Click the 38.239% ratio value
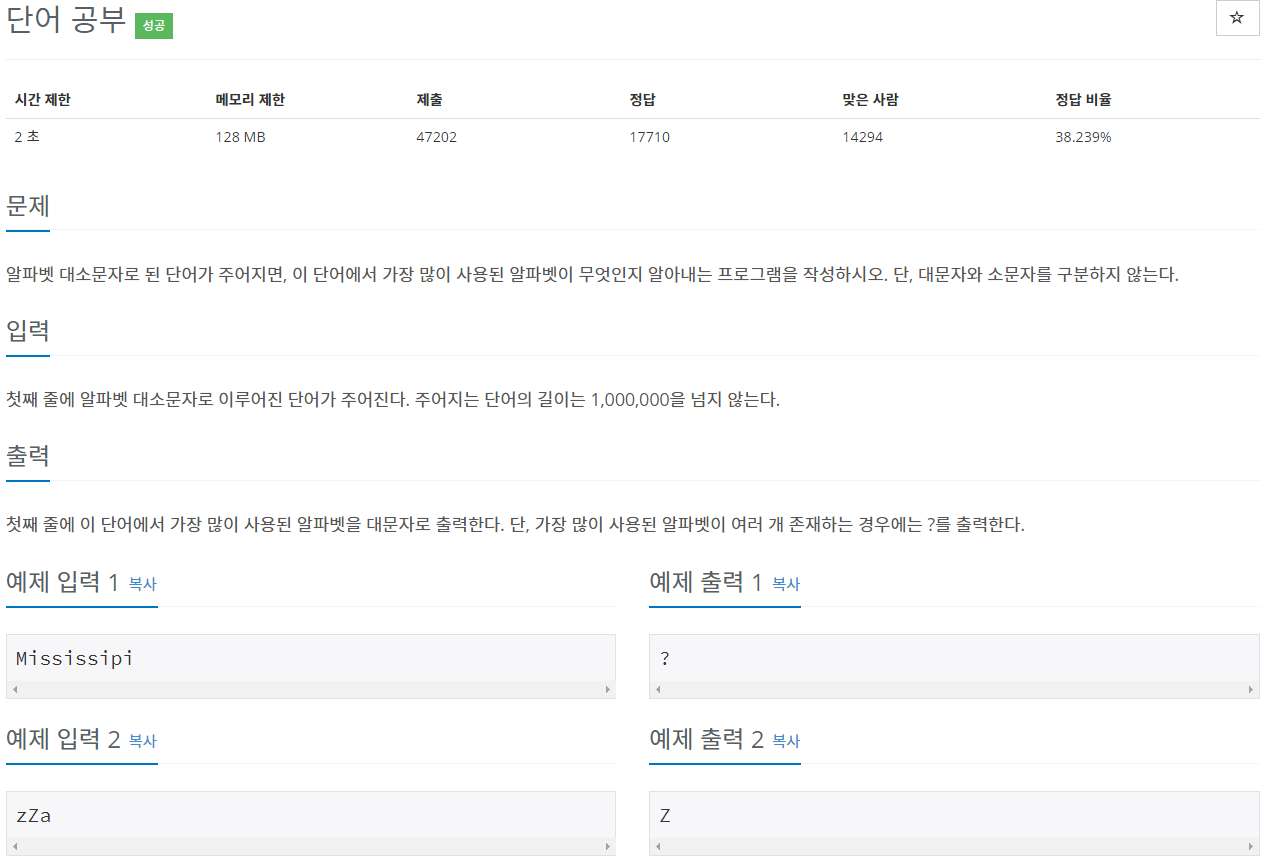Image resolution: width=1266 pixels, height=866 pixels. click(1083, 137)
